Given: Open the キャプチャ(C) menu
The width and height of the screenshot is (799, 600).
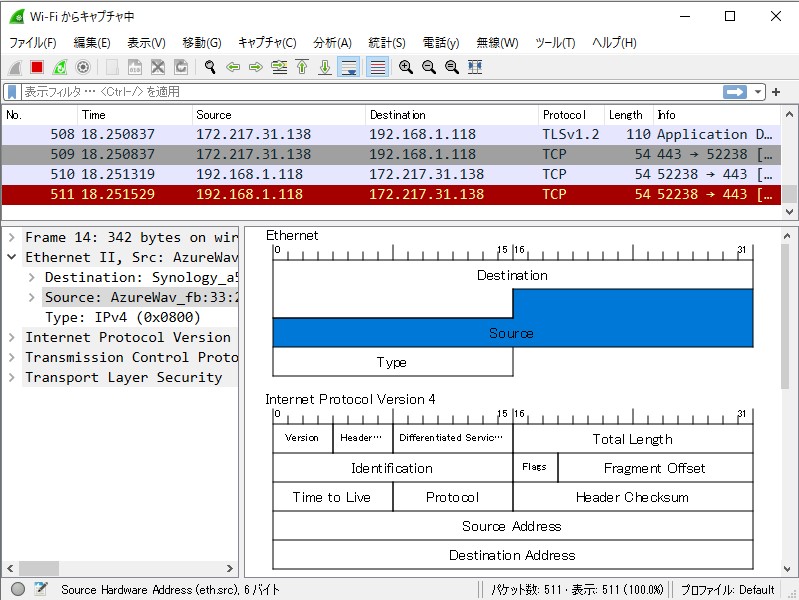Looking at the screenshot, I should coord(267,43).
